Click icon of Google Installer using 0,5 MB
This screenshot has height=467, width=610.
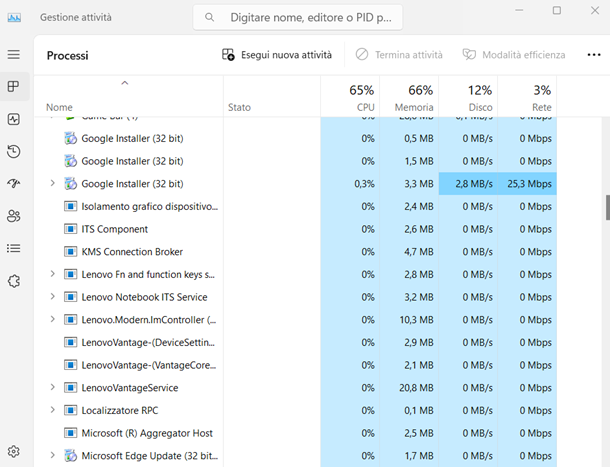click(x=70, y=138)
